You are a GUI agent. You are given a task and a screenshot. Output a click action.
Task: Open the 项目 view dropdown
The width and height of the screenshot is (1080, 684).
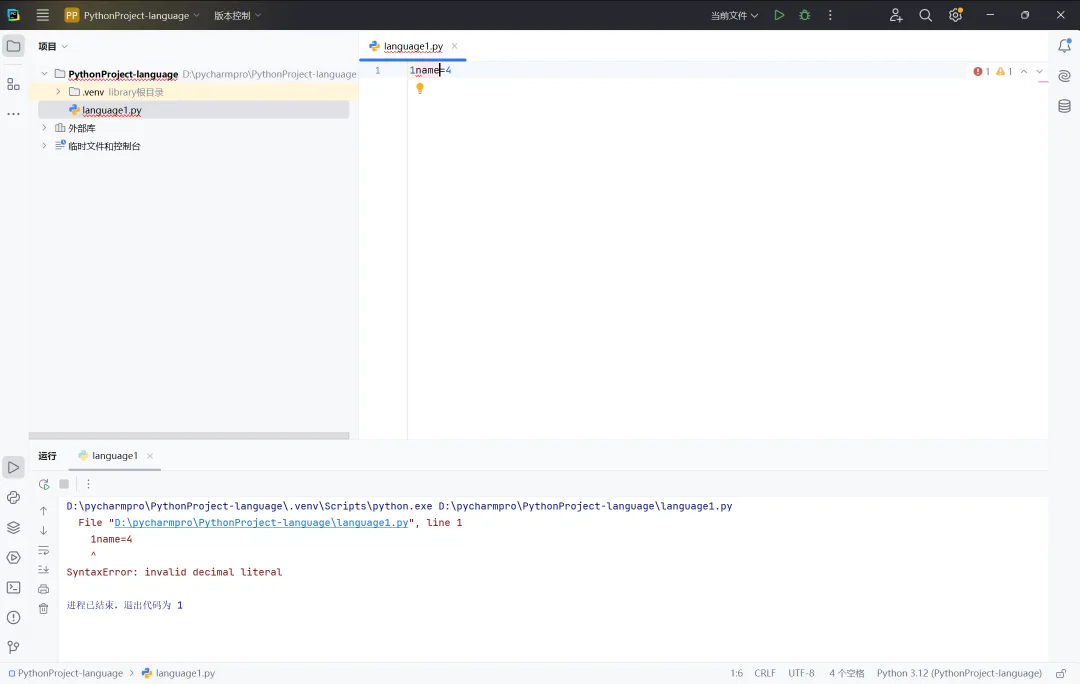pyautogui.click(x=52, y=46)
